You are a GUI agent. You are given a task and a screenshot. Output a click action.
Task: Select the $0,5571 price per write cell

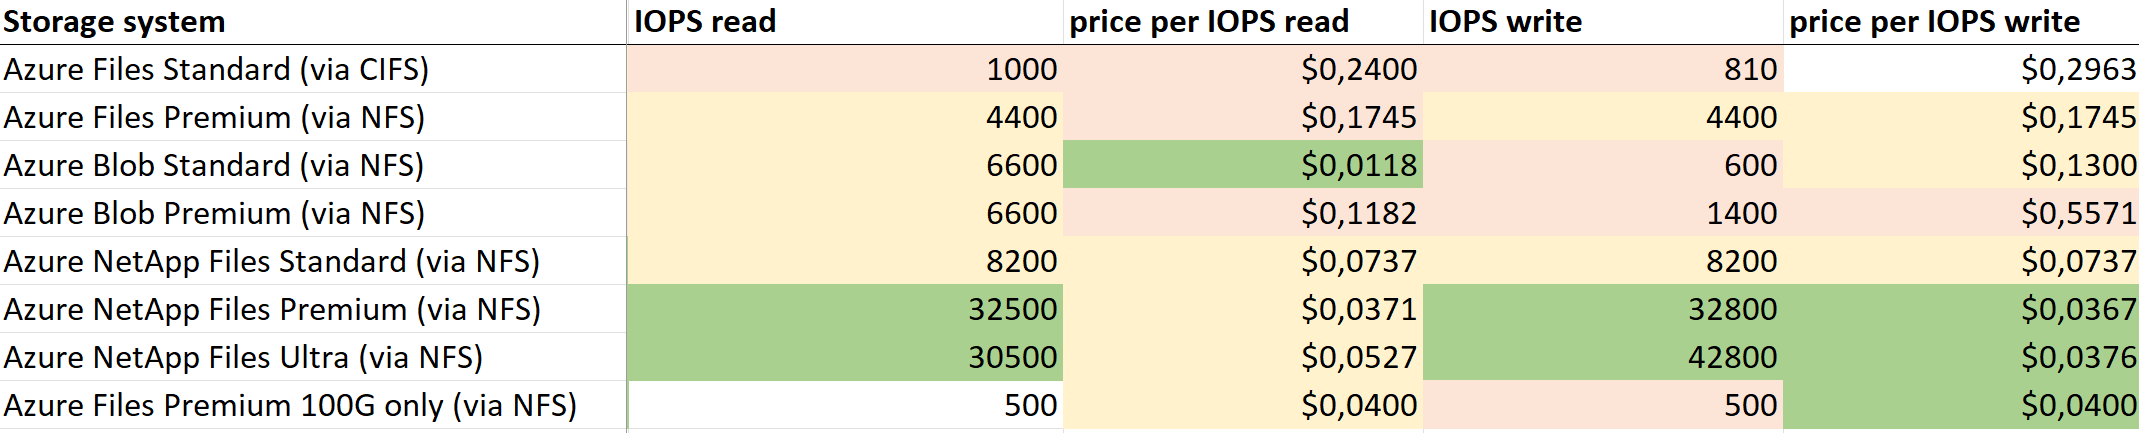[x=1961, y=213]
